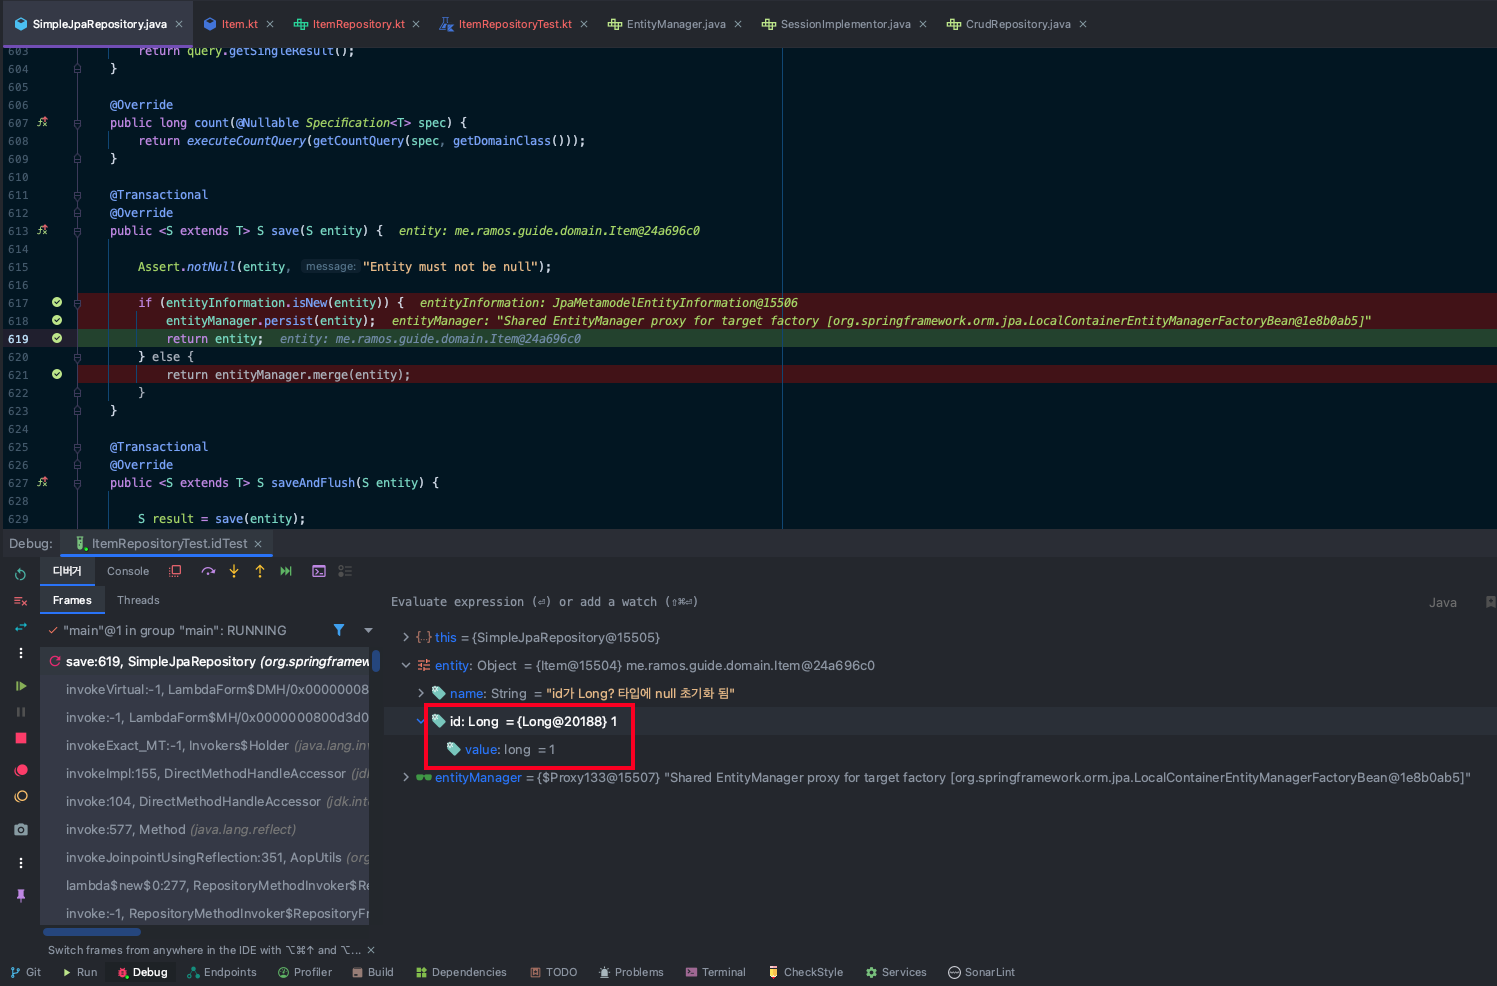The width and height of the screenshot is (1497, 986).
Task: Mute all breakpoints
Action: (20, 797)
